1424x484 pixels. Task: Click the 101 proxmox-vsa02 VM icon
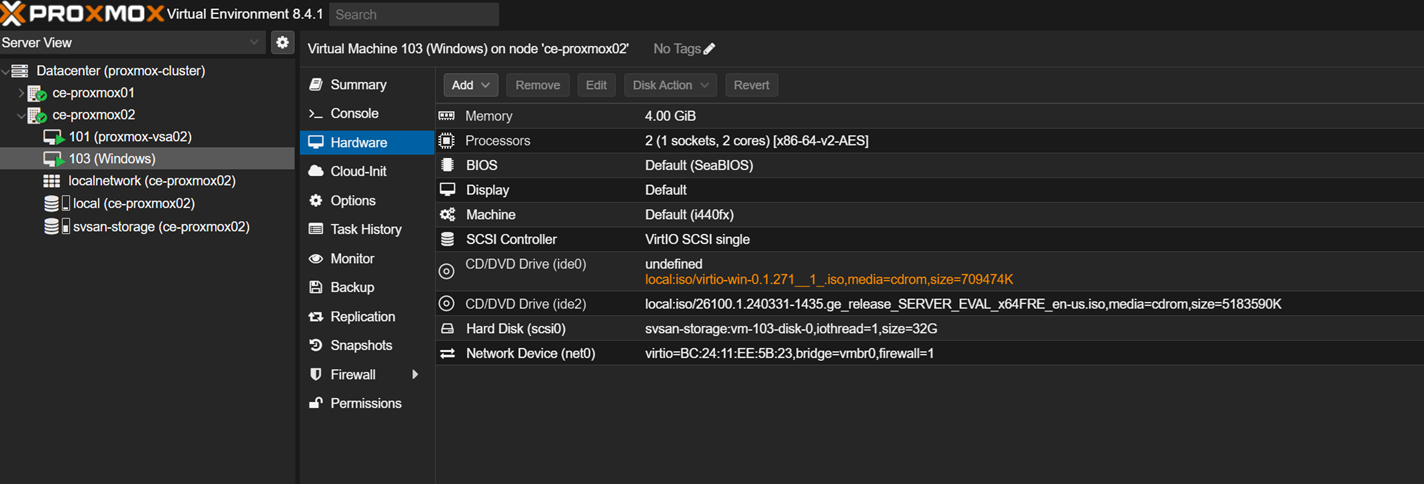53,137
